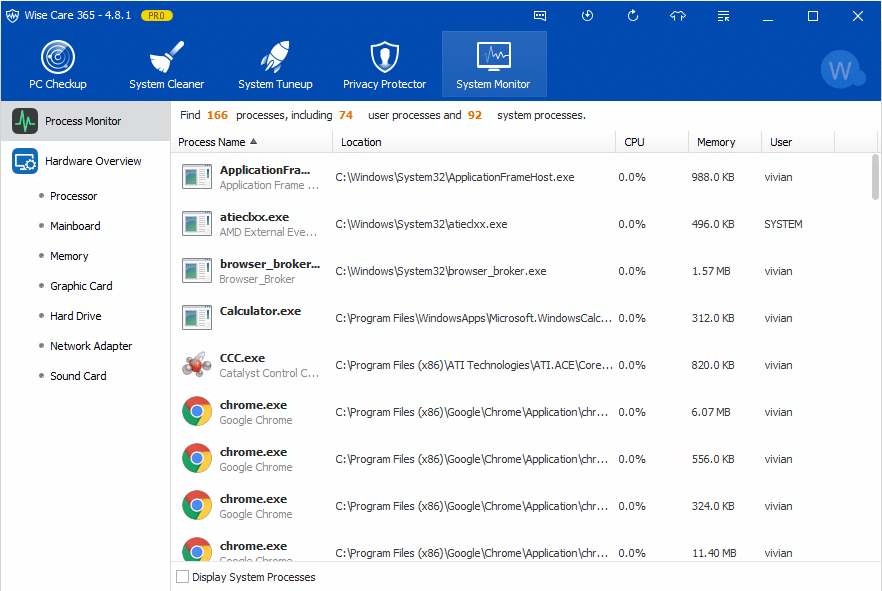Open Network Adapter hardware details
This screenshot has width=882, height=591.
click(91, 346)
